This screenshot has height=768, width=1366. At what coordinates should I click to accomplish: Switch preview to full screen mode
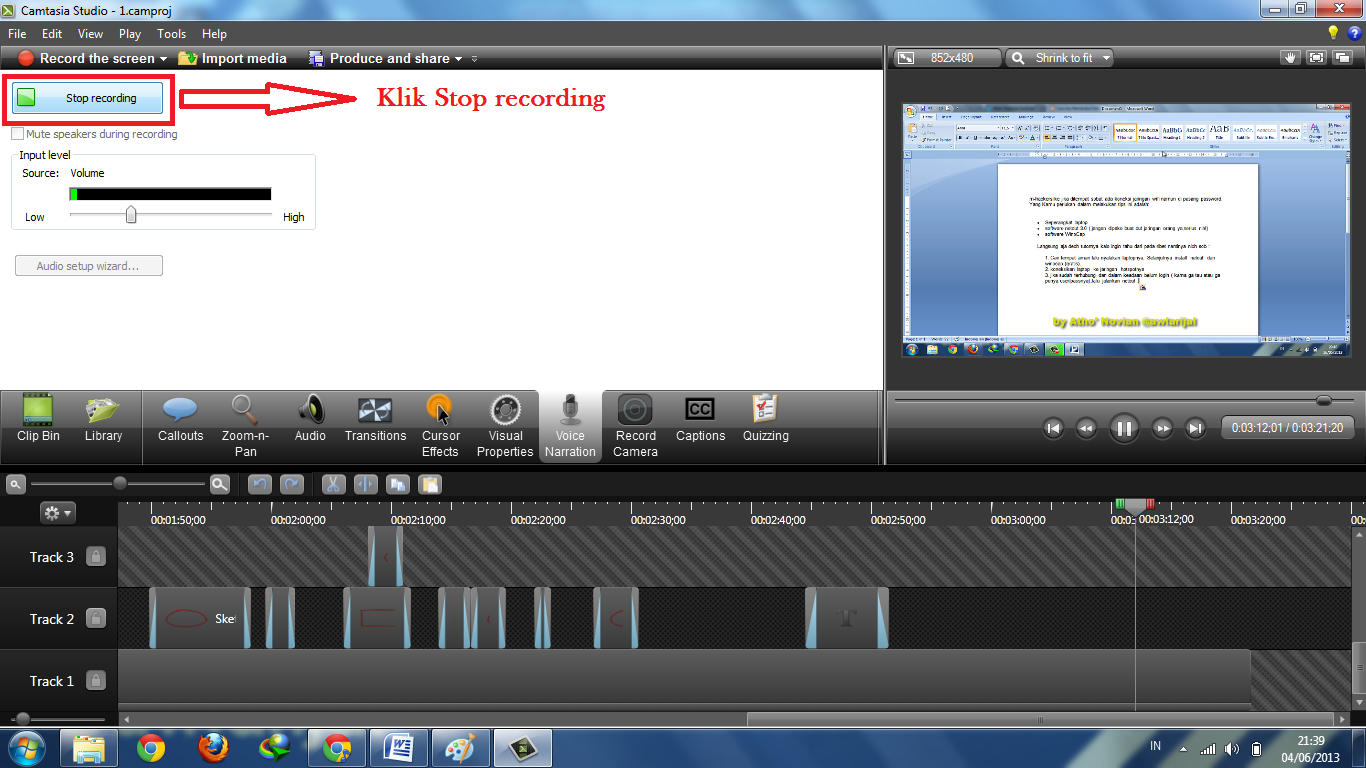[1316, 58]
